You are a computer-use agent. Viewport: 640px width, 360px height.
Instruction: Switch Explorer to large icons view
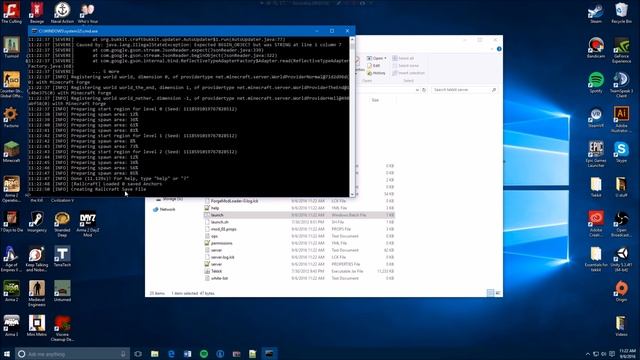[x=498, y=293]
